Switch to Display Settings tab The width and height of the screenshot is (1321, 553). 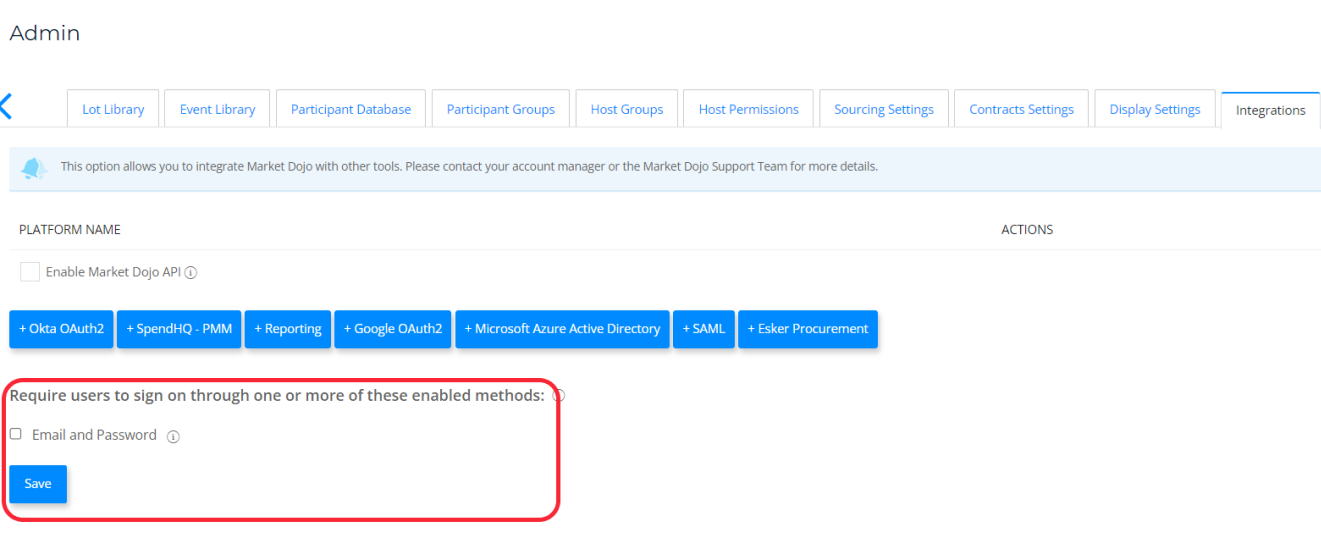point(1154,109)
